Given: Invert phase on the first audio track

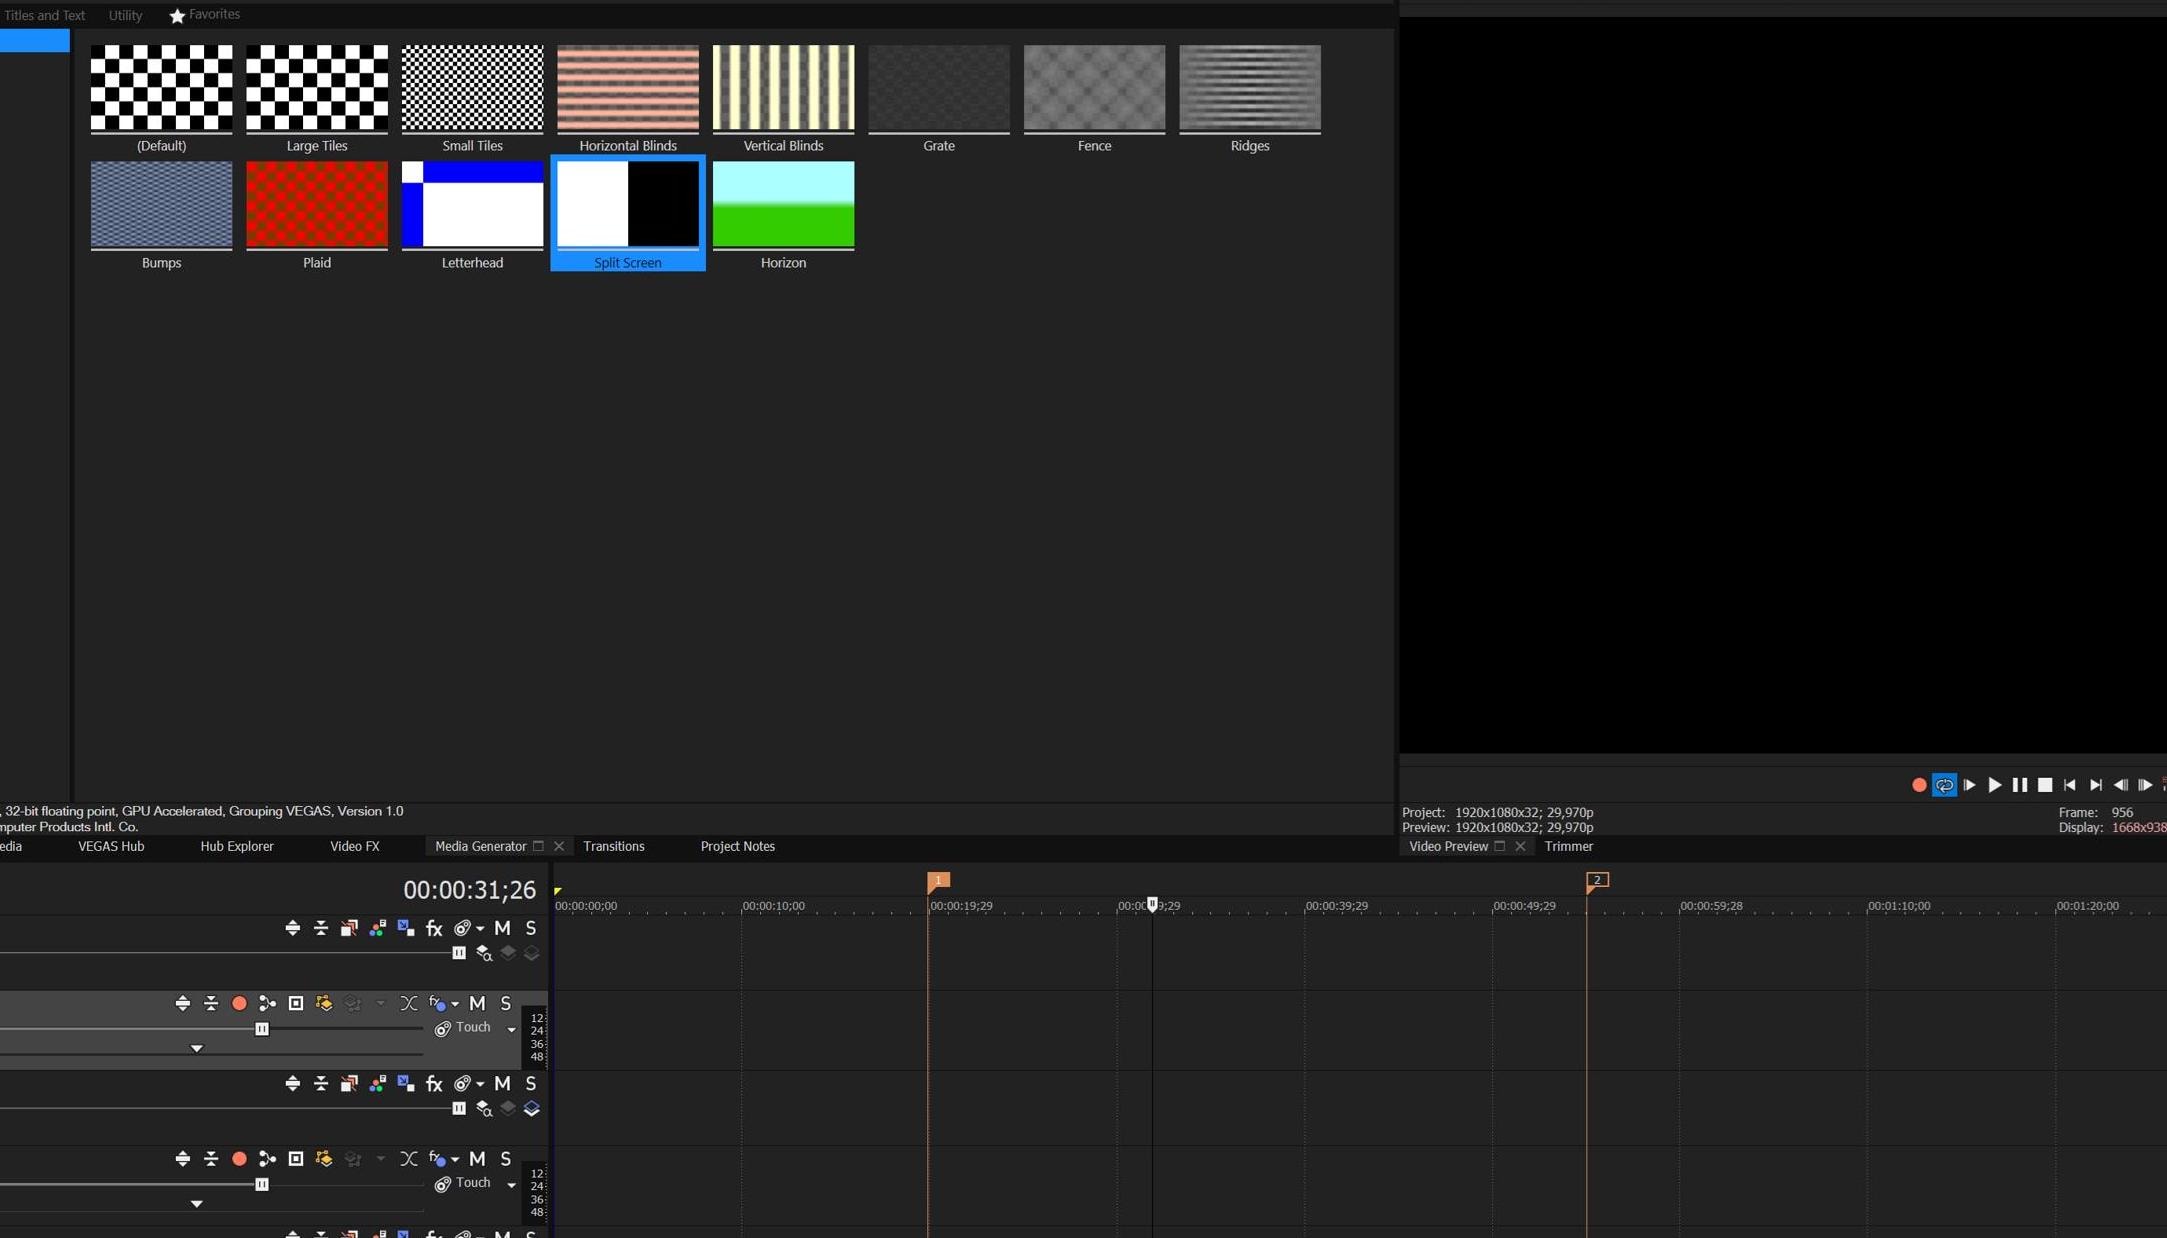Looking at the screenshot, I should click(x=408, y=1003).
